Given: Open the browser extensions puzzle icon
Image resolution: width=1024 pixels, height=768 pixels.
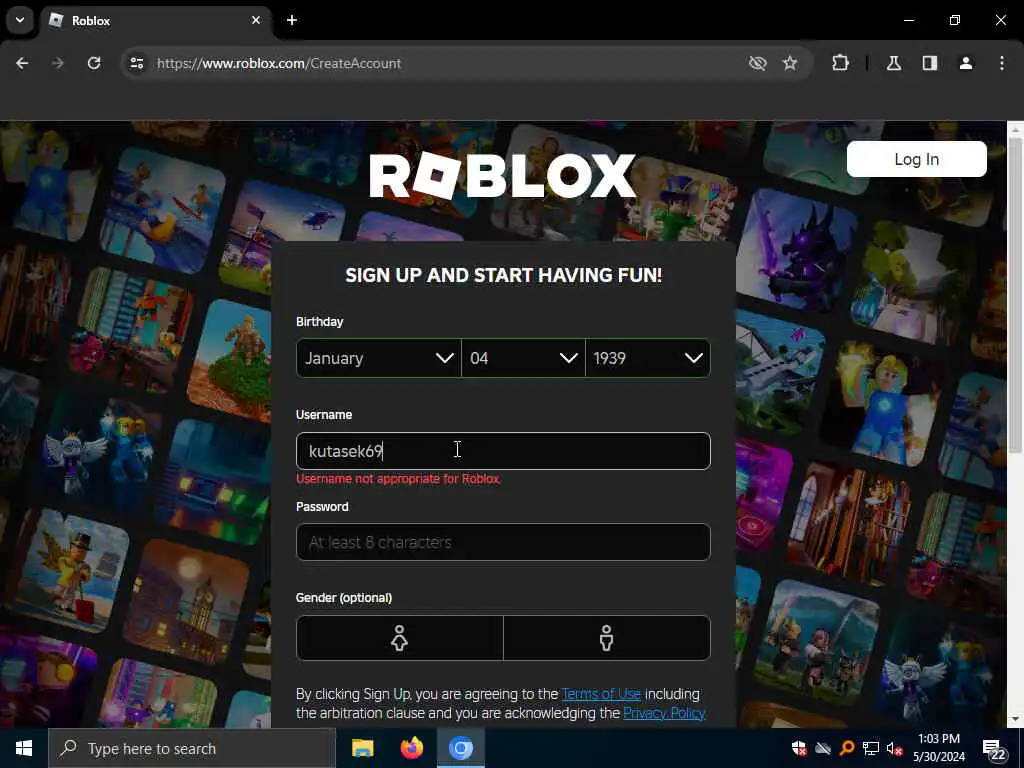Looking at the screenshot, I should click(840, 63).
